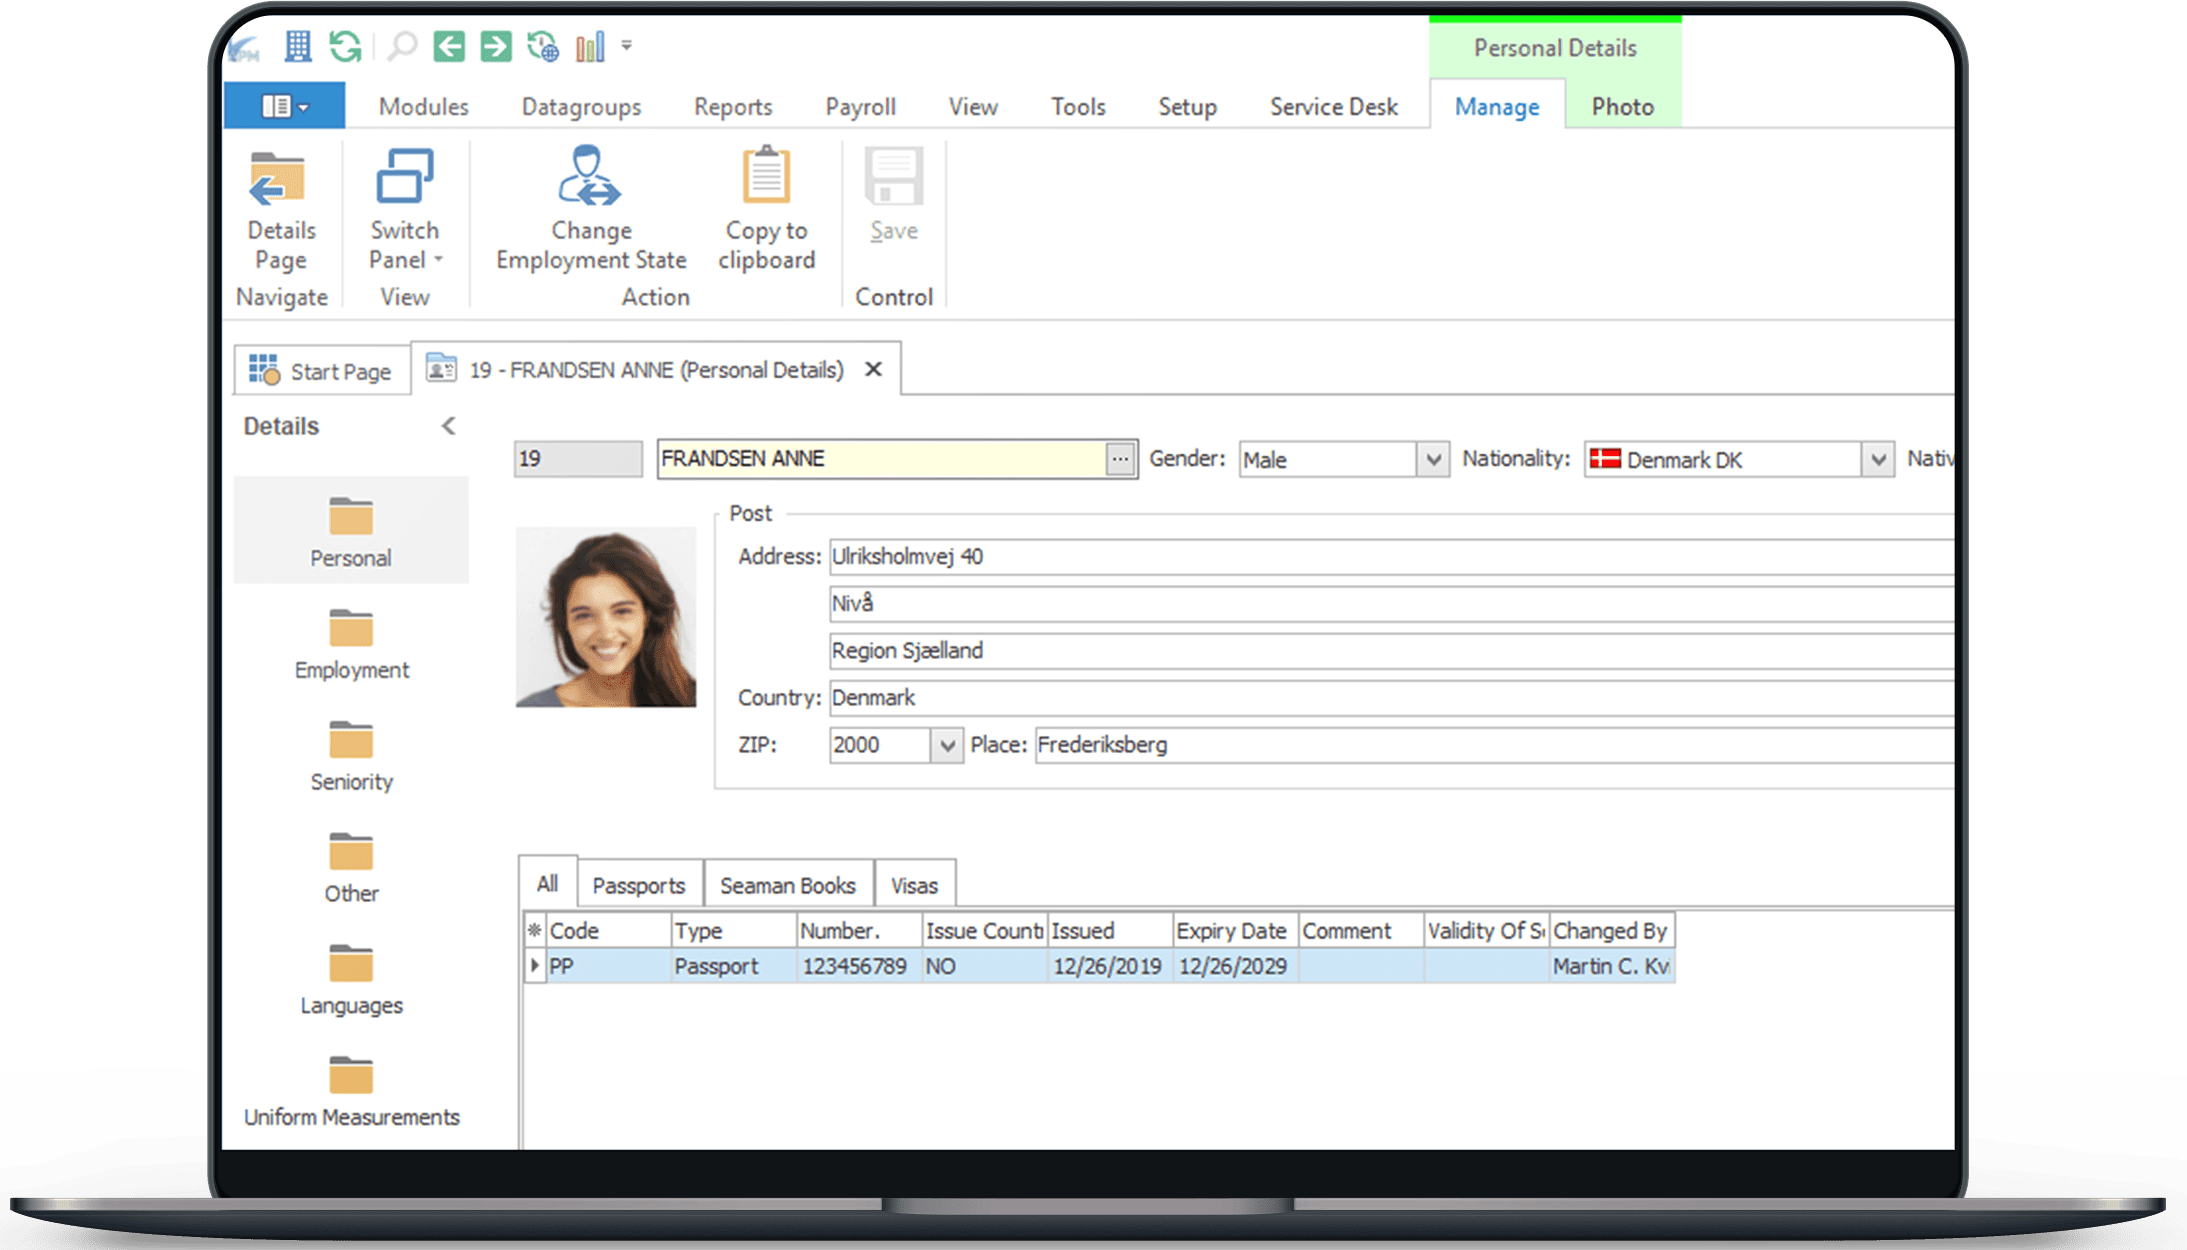
Task: Open the bar chart icon in toolbar
Action: click(590, 46)
